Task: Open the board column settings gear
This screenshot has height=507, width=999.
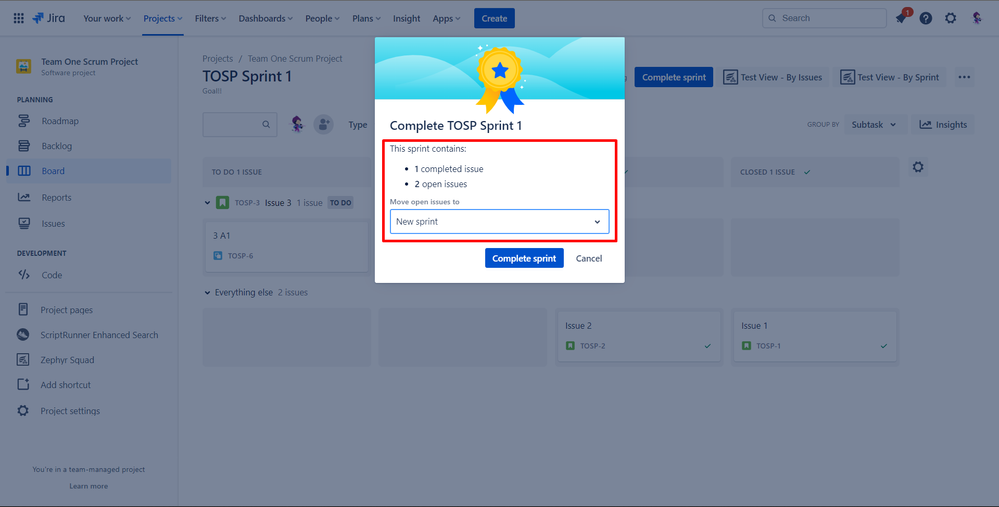Action: (917, 167)
